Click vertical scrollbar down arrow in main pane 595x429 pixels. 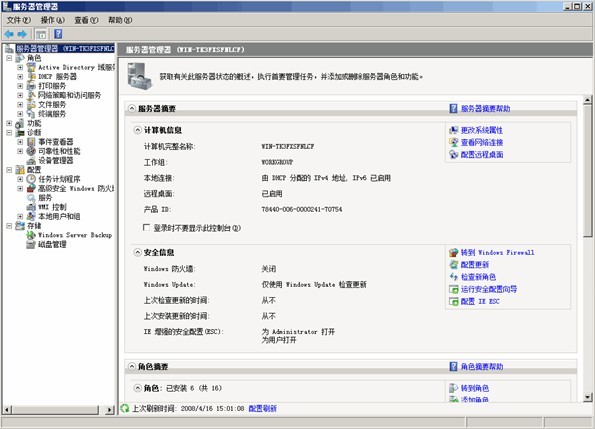[x=587, y=397]
